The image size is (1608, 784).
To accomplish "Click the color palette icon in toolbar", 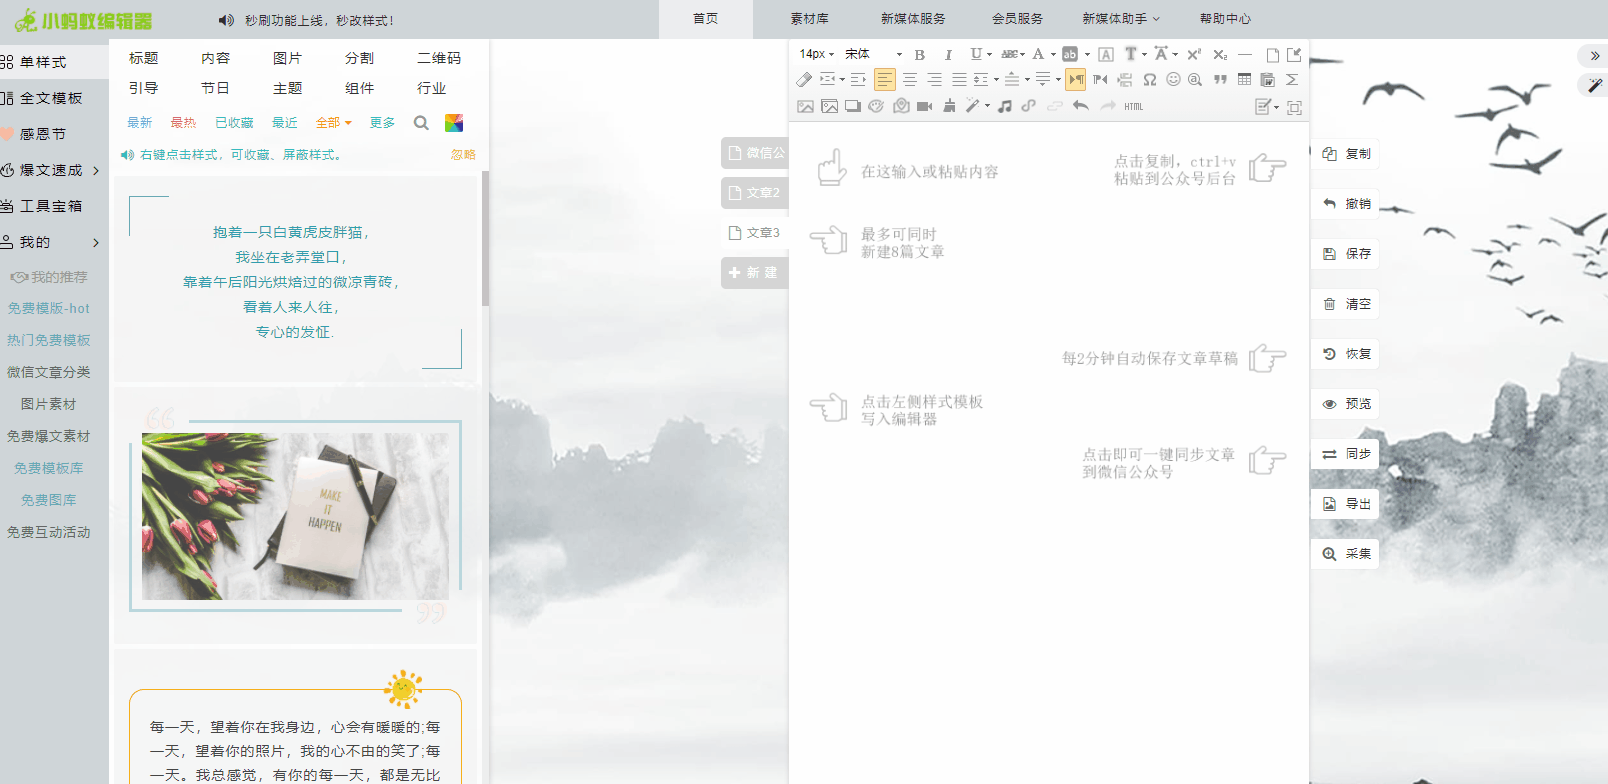I will point(876,106).
